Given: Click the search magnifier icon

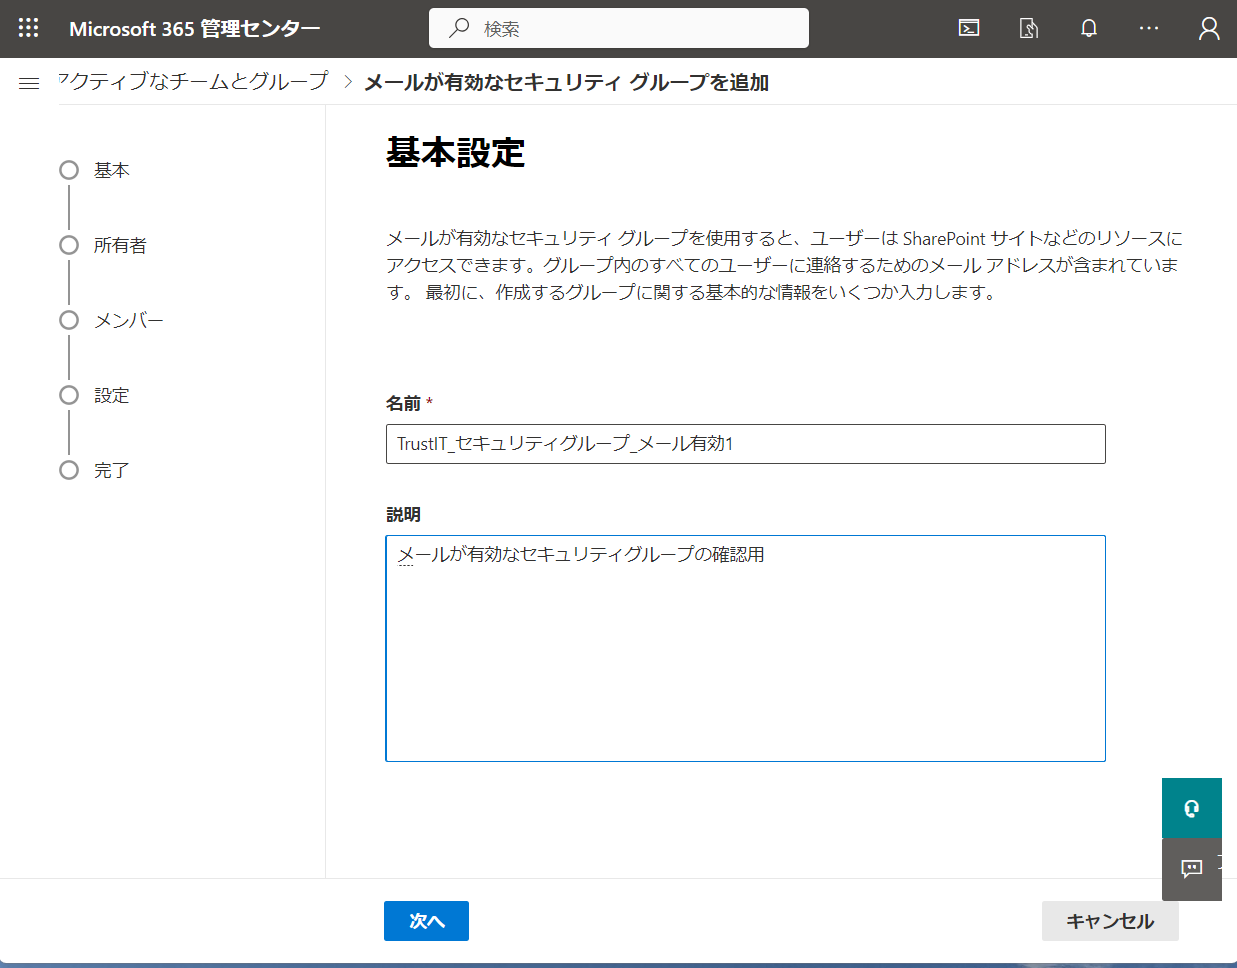Looking at the screenshot, I should tap(459, 28).
